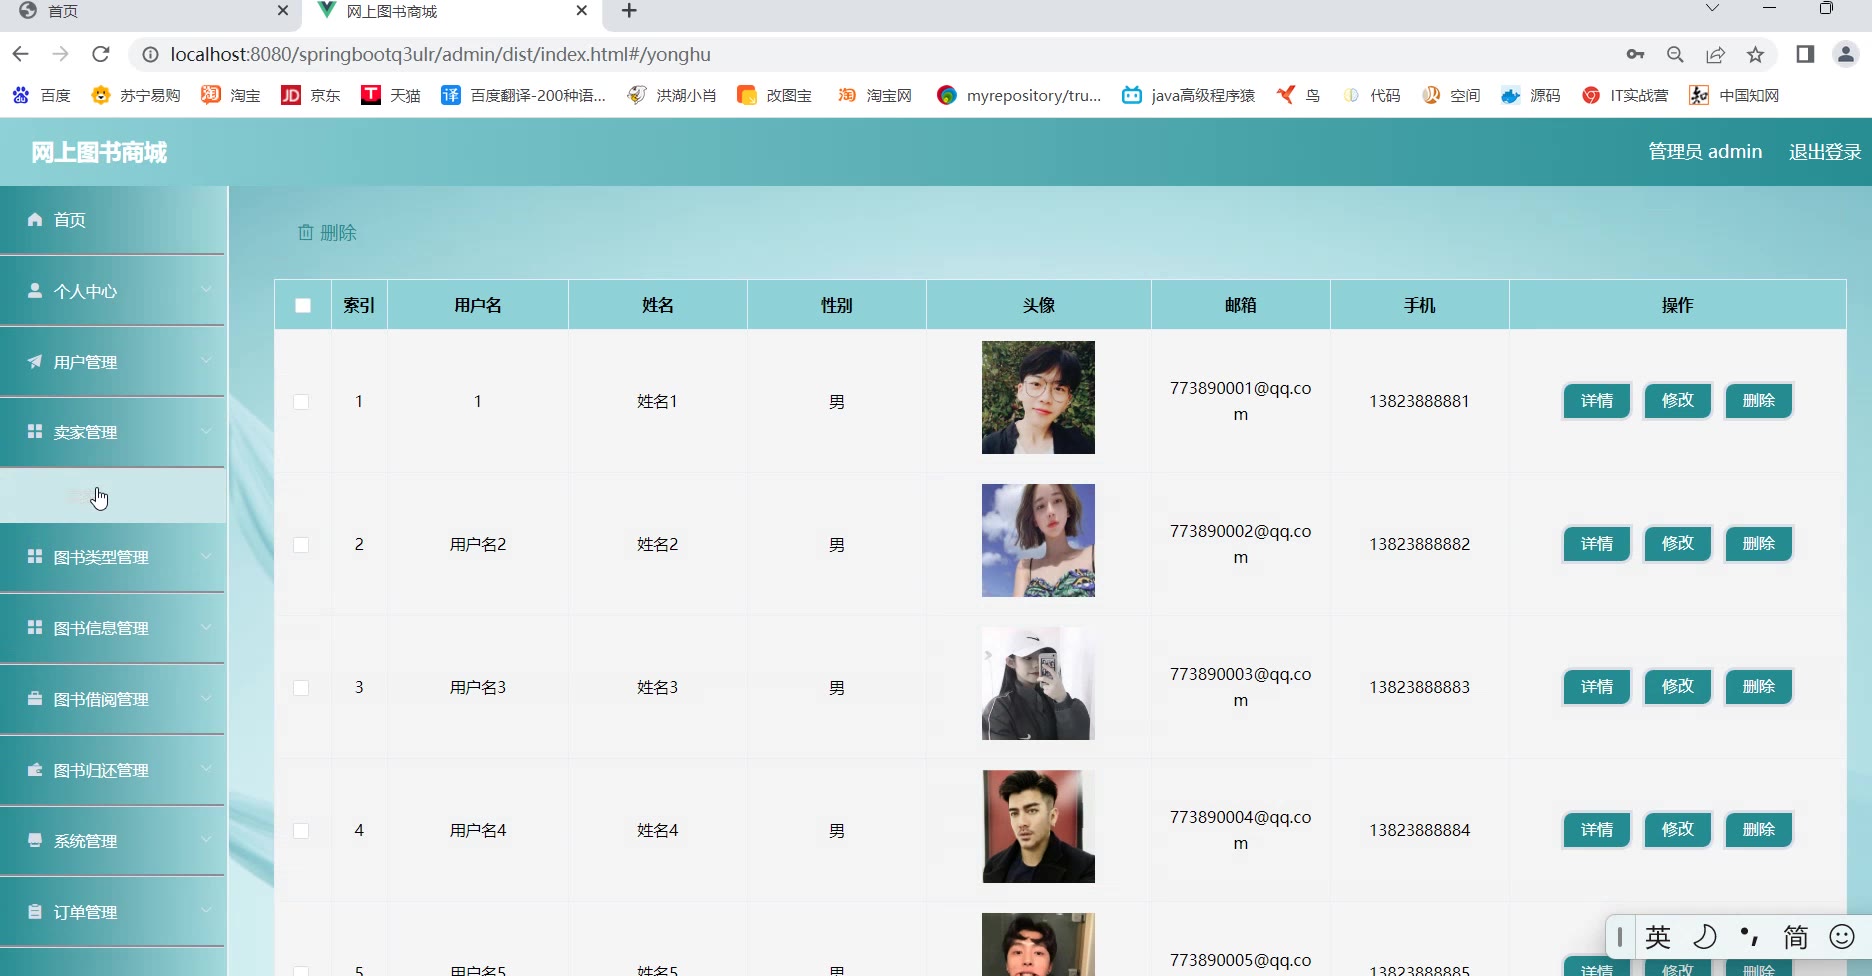Expand the 图书信息管理 menu chevron
The image size is (1872, 976).
206,627
